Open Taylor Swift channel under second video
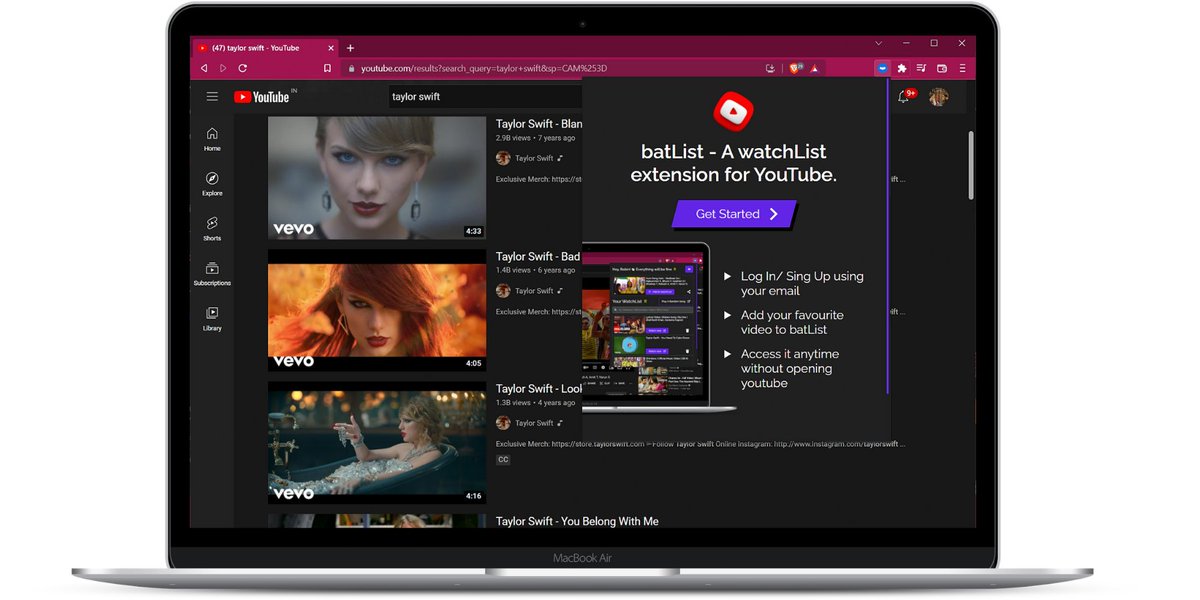 pyautogui.click(x=533, y=291)
